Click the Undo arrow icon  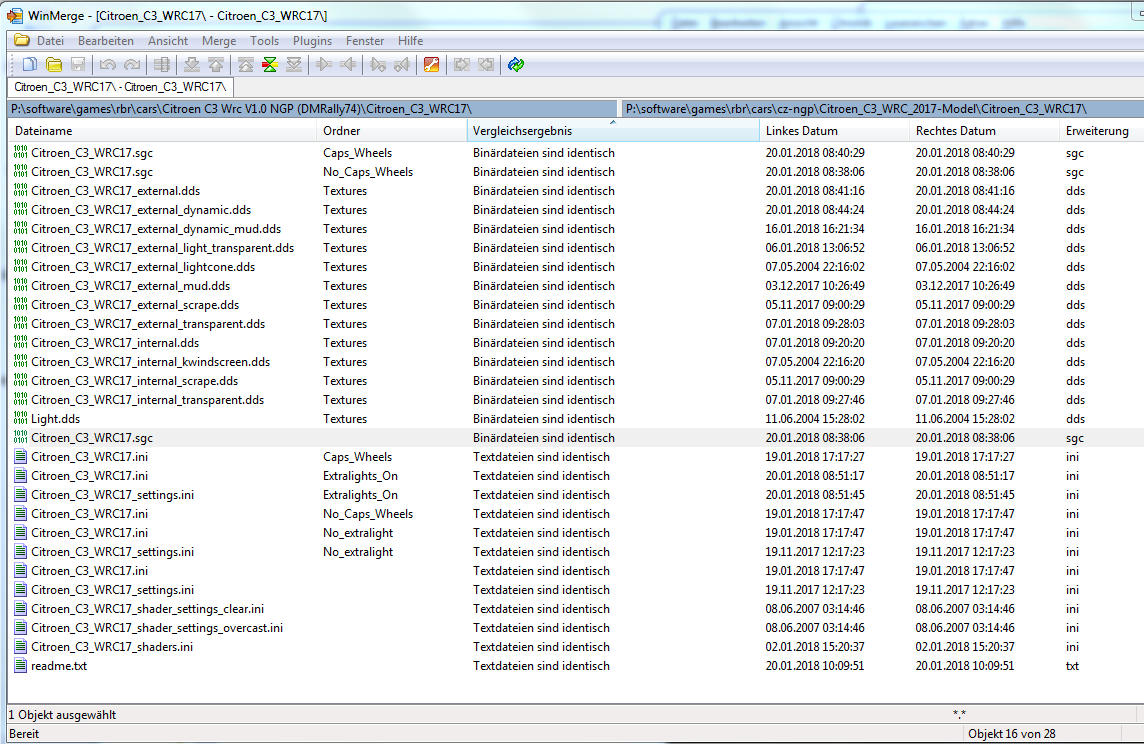[x=108, y=65]
